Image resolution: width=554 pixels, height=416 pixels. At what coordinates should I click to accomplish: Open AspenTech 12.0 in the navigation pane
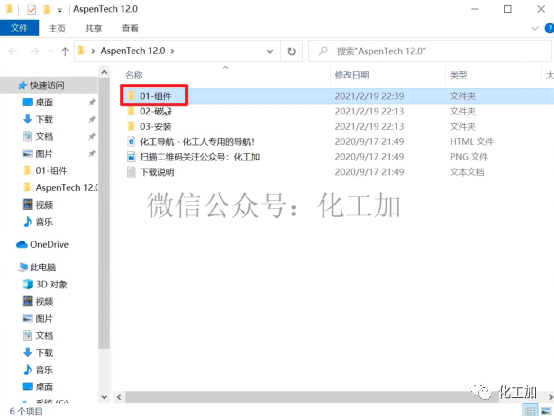click(66, 188)
